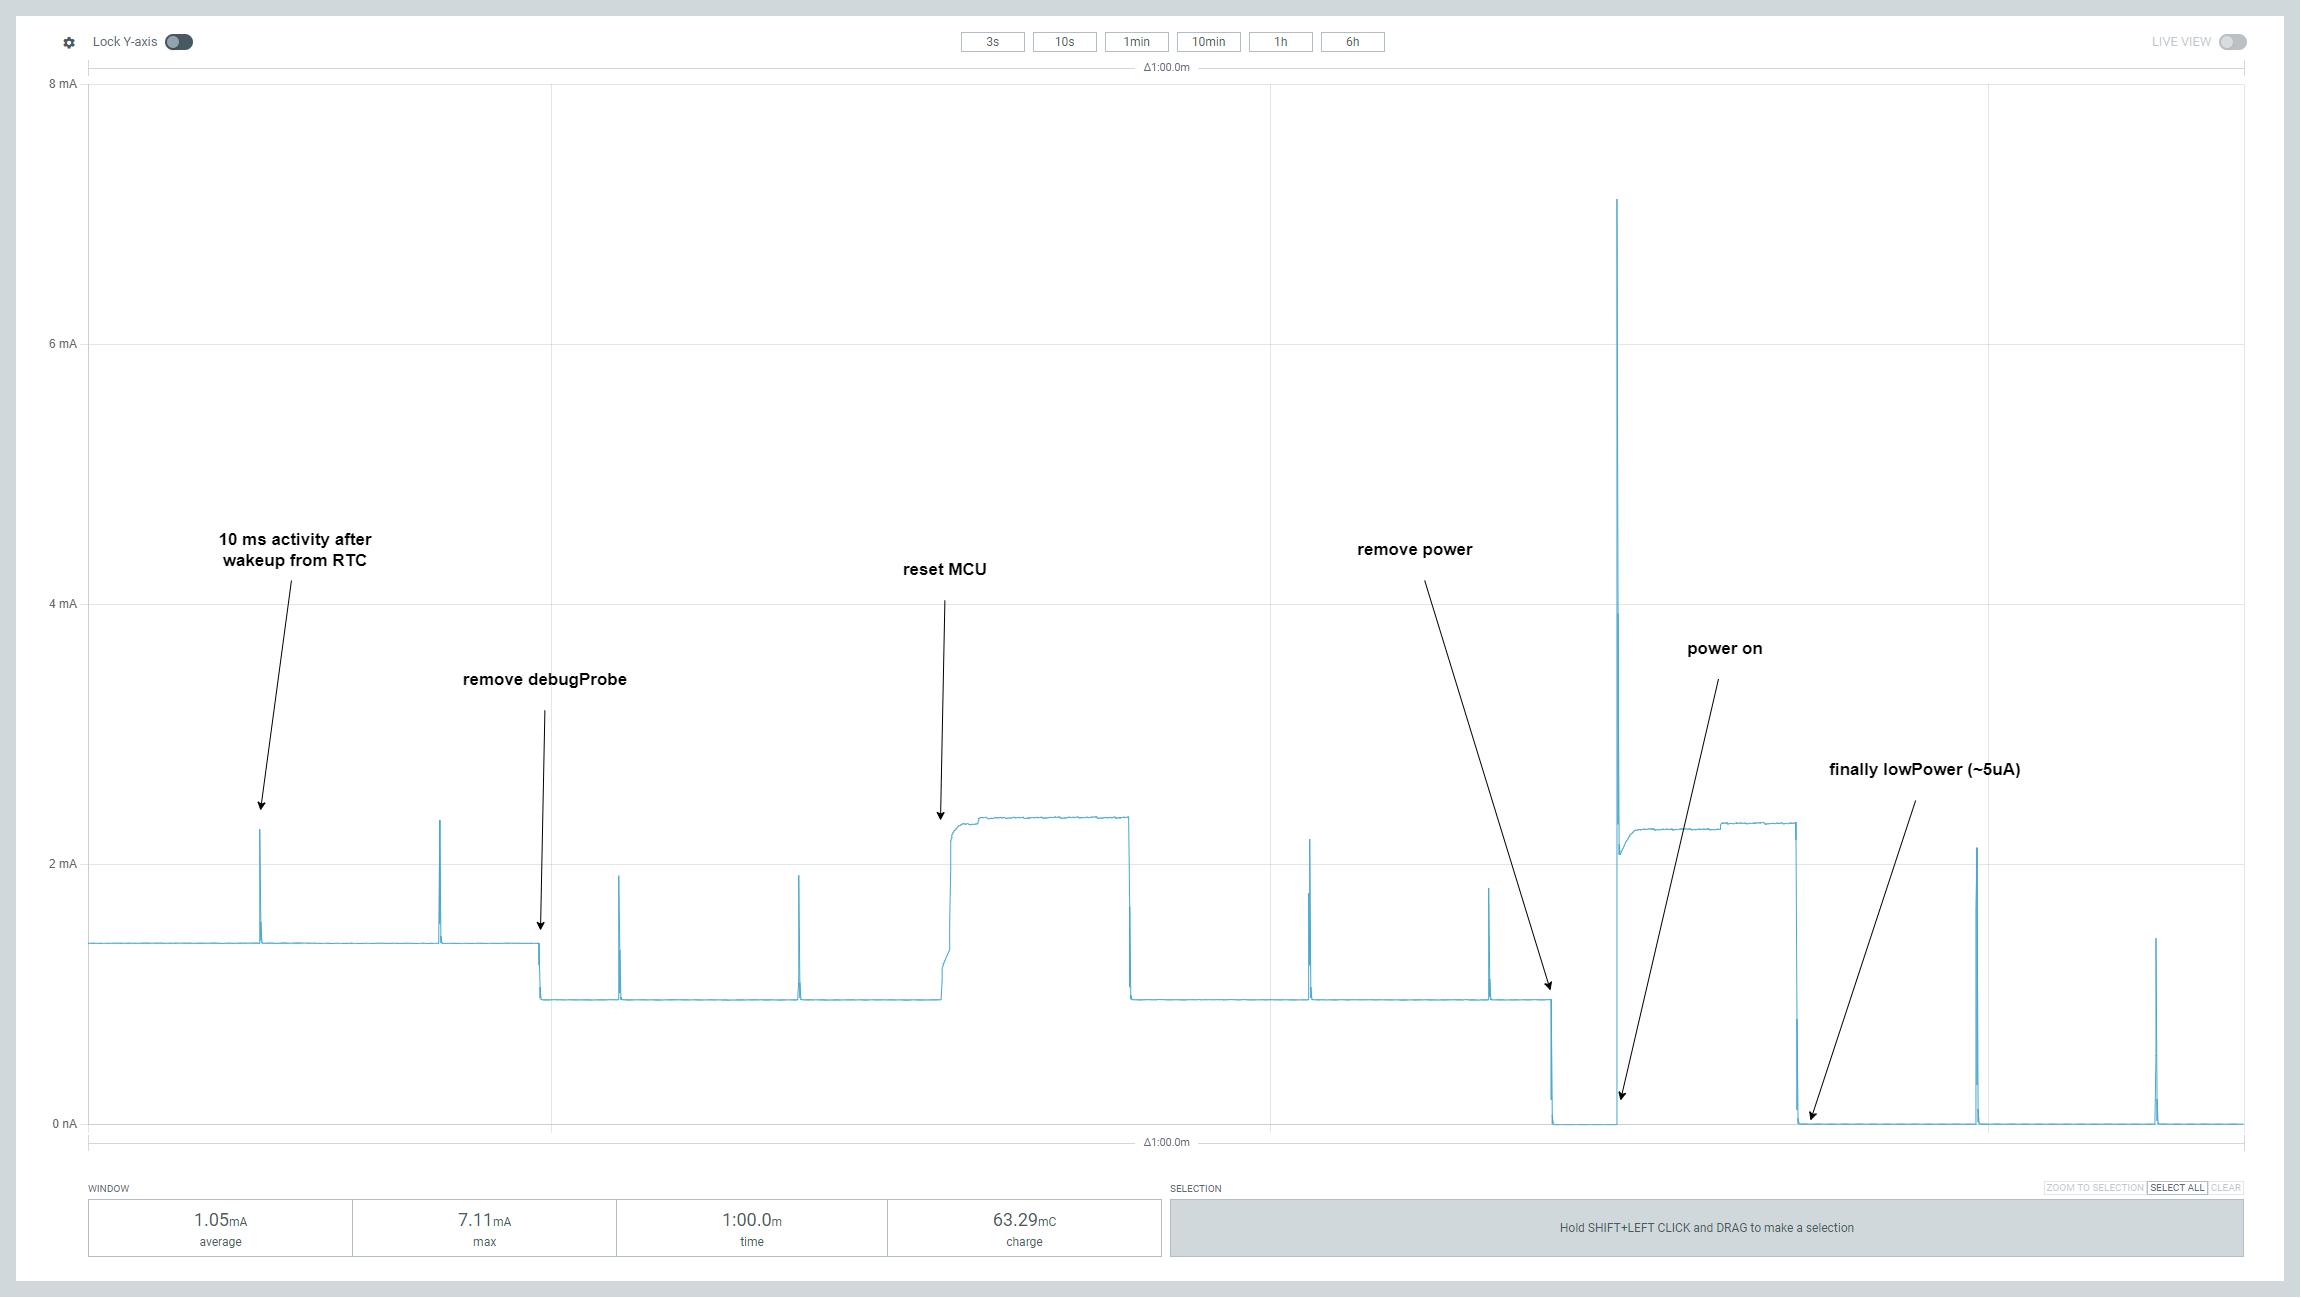This screenshot has height=1298, width=2301.
Task: Select the 3s time window button
Action: [992, 42]
